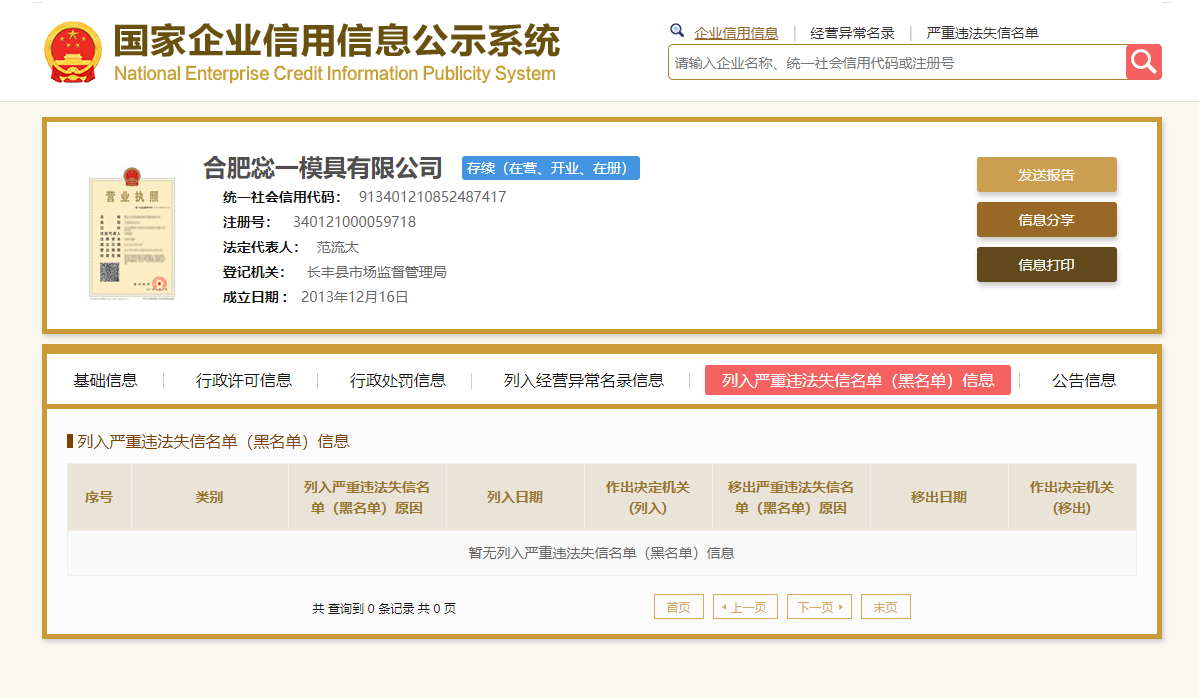1199x698 pixels.
Task: Switch to the 行政处罚信息 tab
Action: [397, 380]
